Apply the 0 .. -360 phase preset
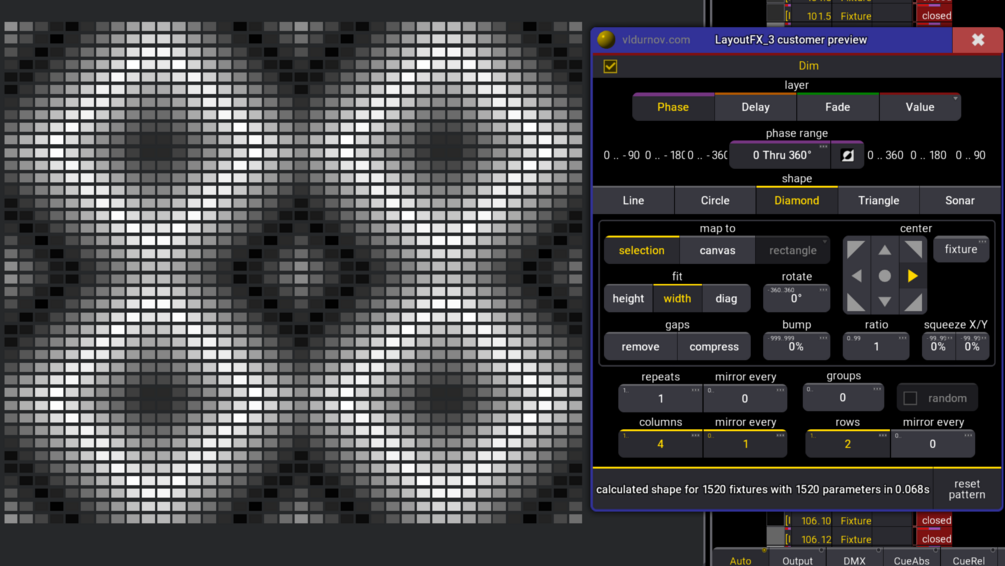The image size is (1005, 566). click(x=707, y=155)
